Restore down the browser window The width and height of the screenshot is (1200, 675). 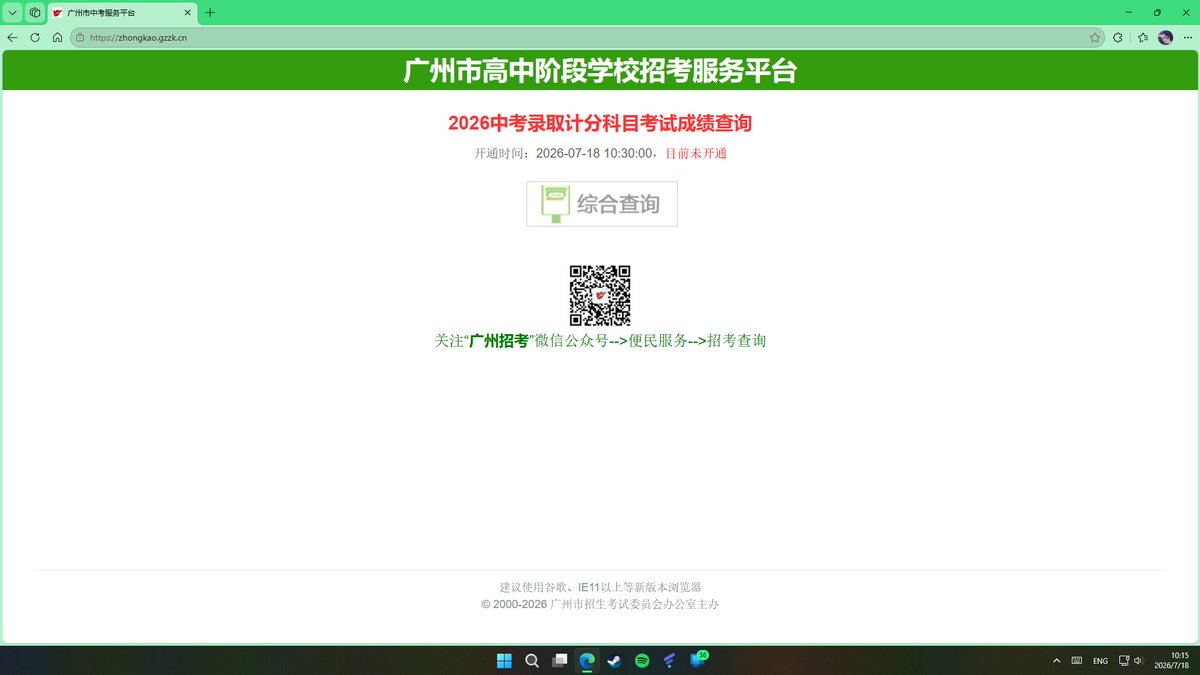(1157, 12)
